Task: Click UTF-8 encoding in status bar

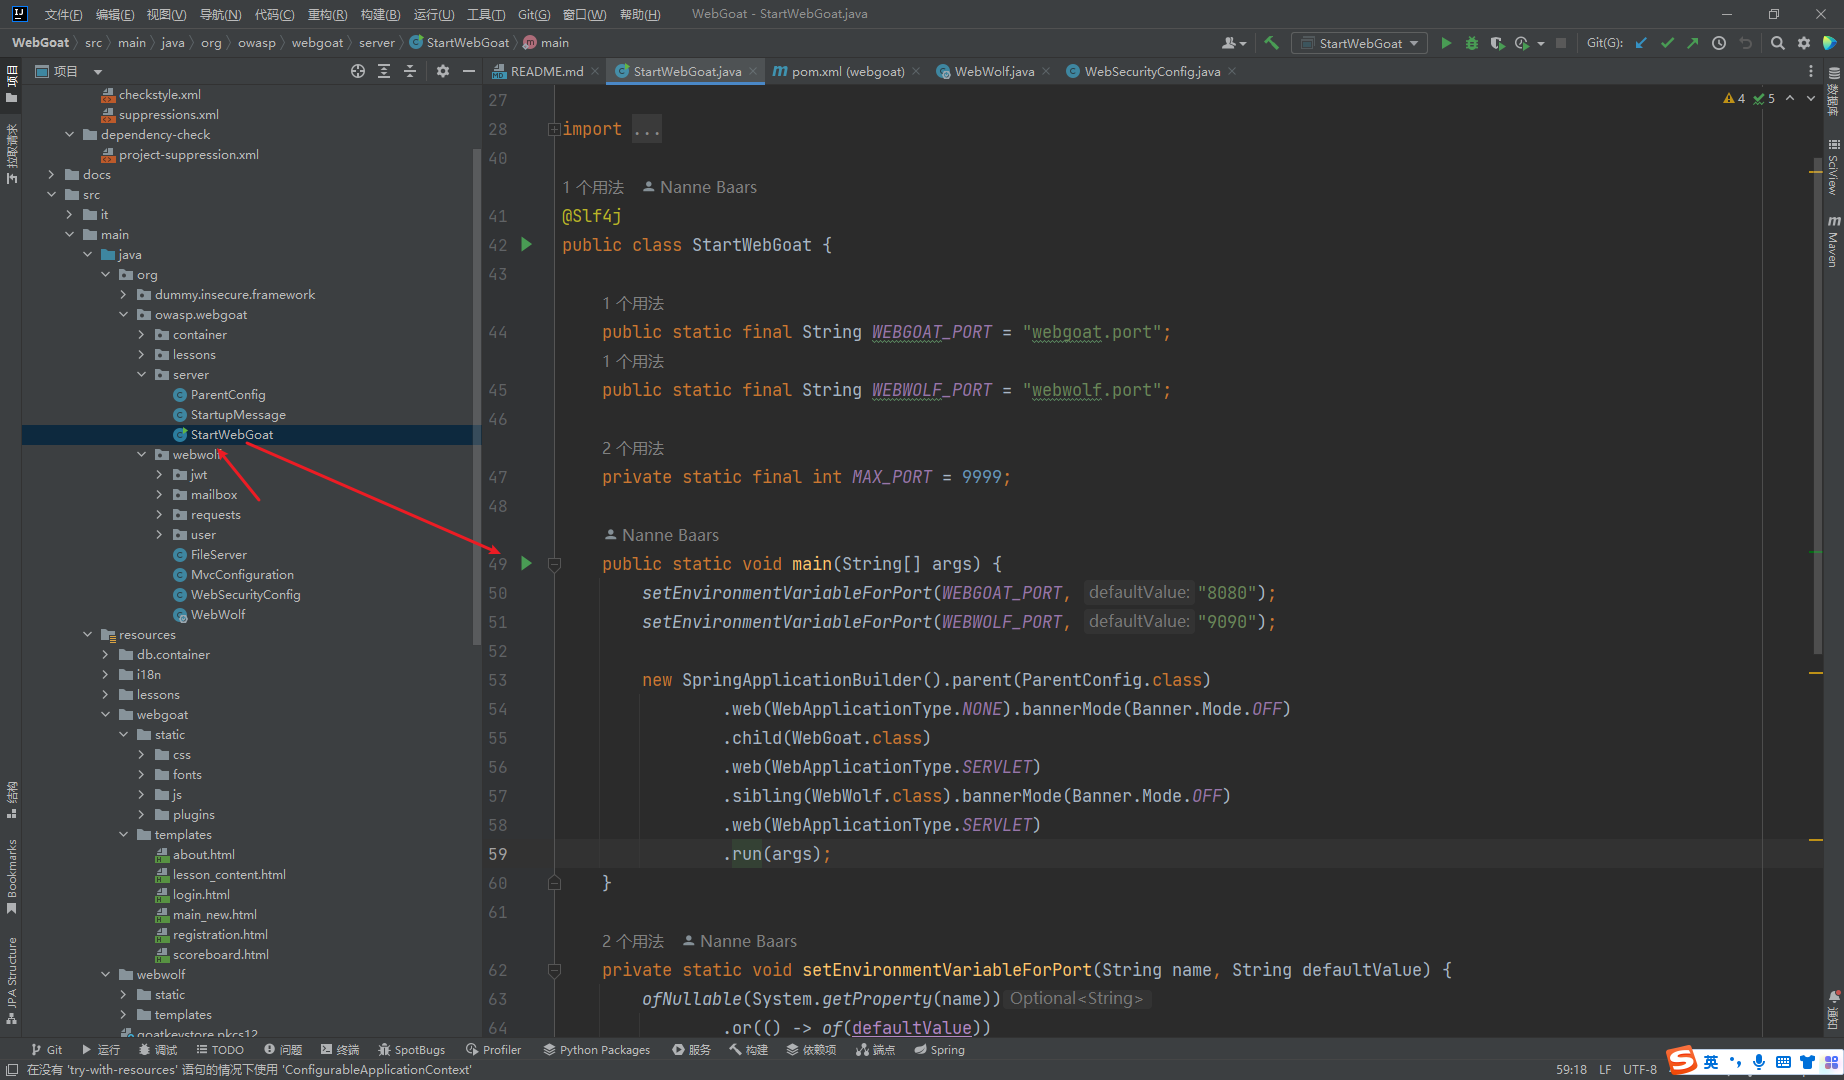Action: [x=1640, y=1069]
